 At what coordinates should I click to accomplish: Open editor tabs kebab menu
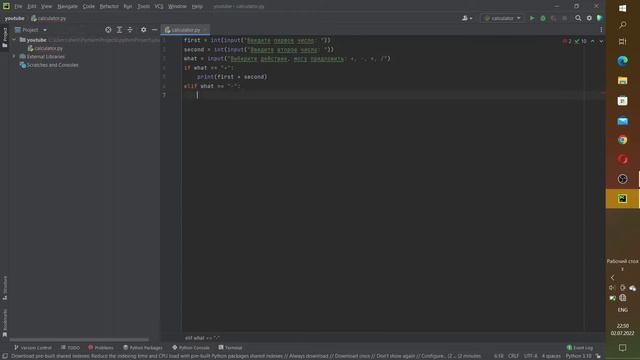click(601, 30)
